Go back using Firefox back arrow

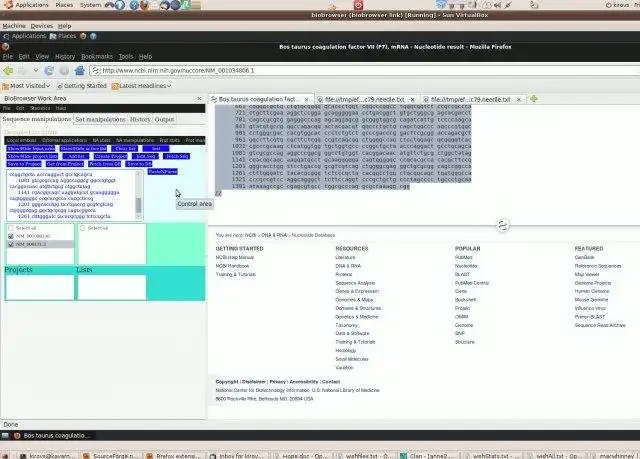[8, 71]
